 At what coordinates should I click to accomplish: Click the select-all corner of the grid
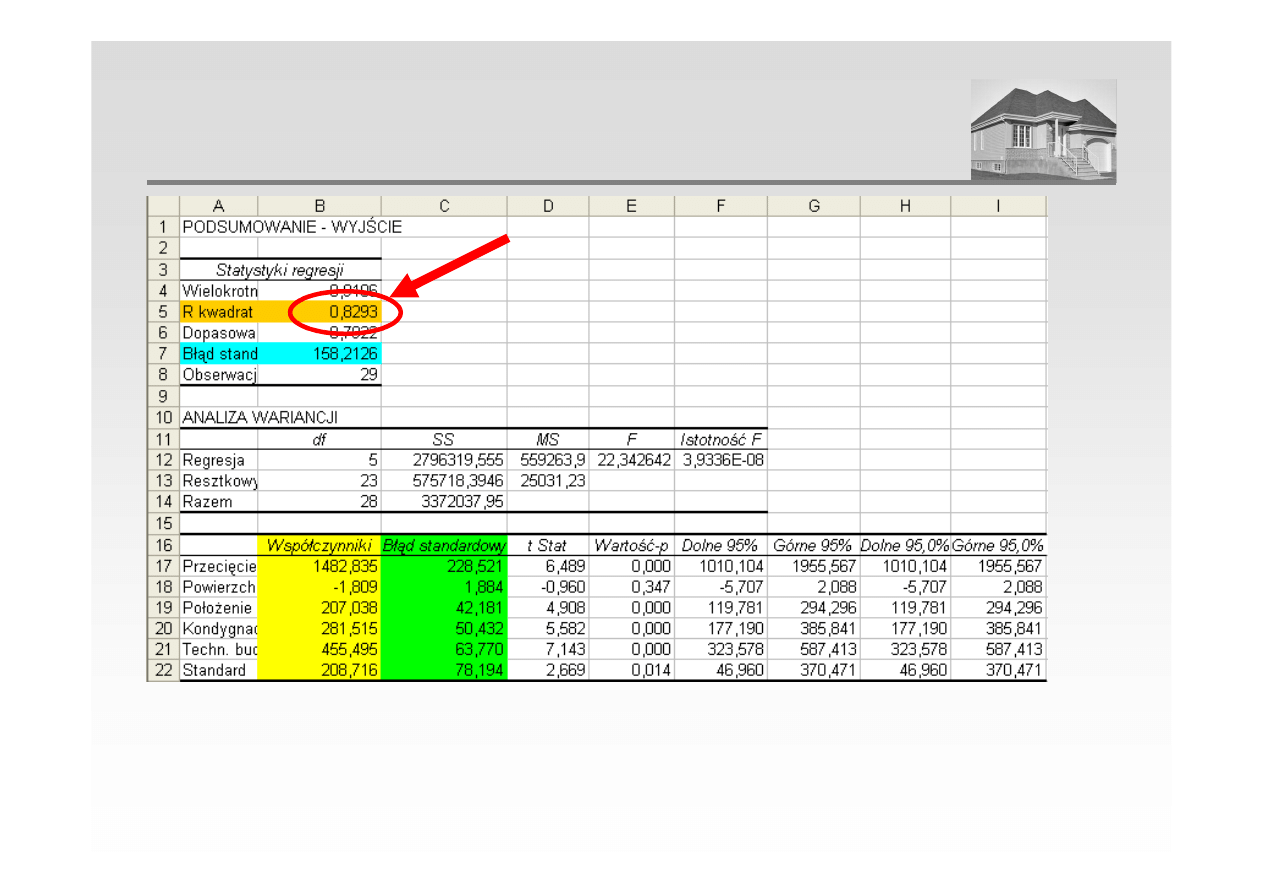(x=163, y=206)
